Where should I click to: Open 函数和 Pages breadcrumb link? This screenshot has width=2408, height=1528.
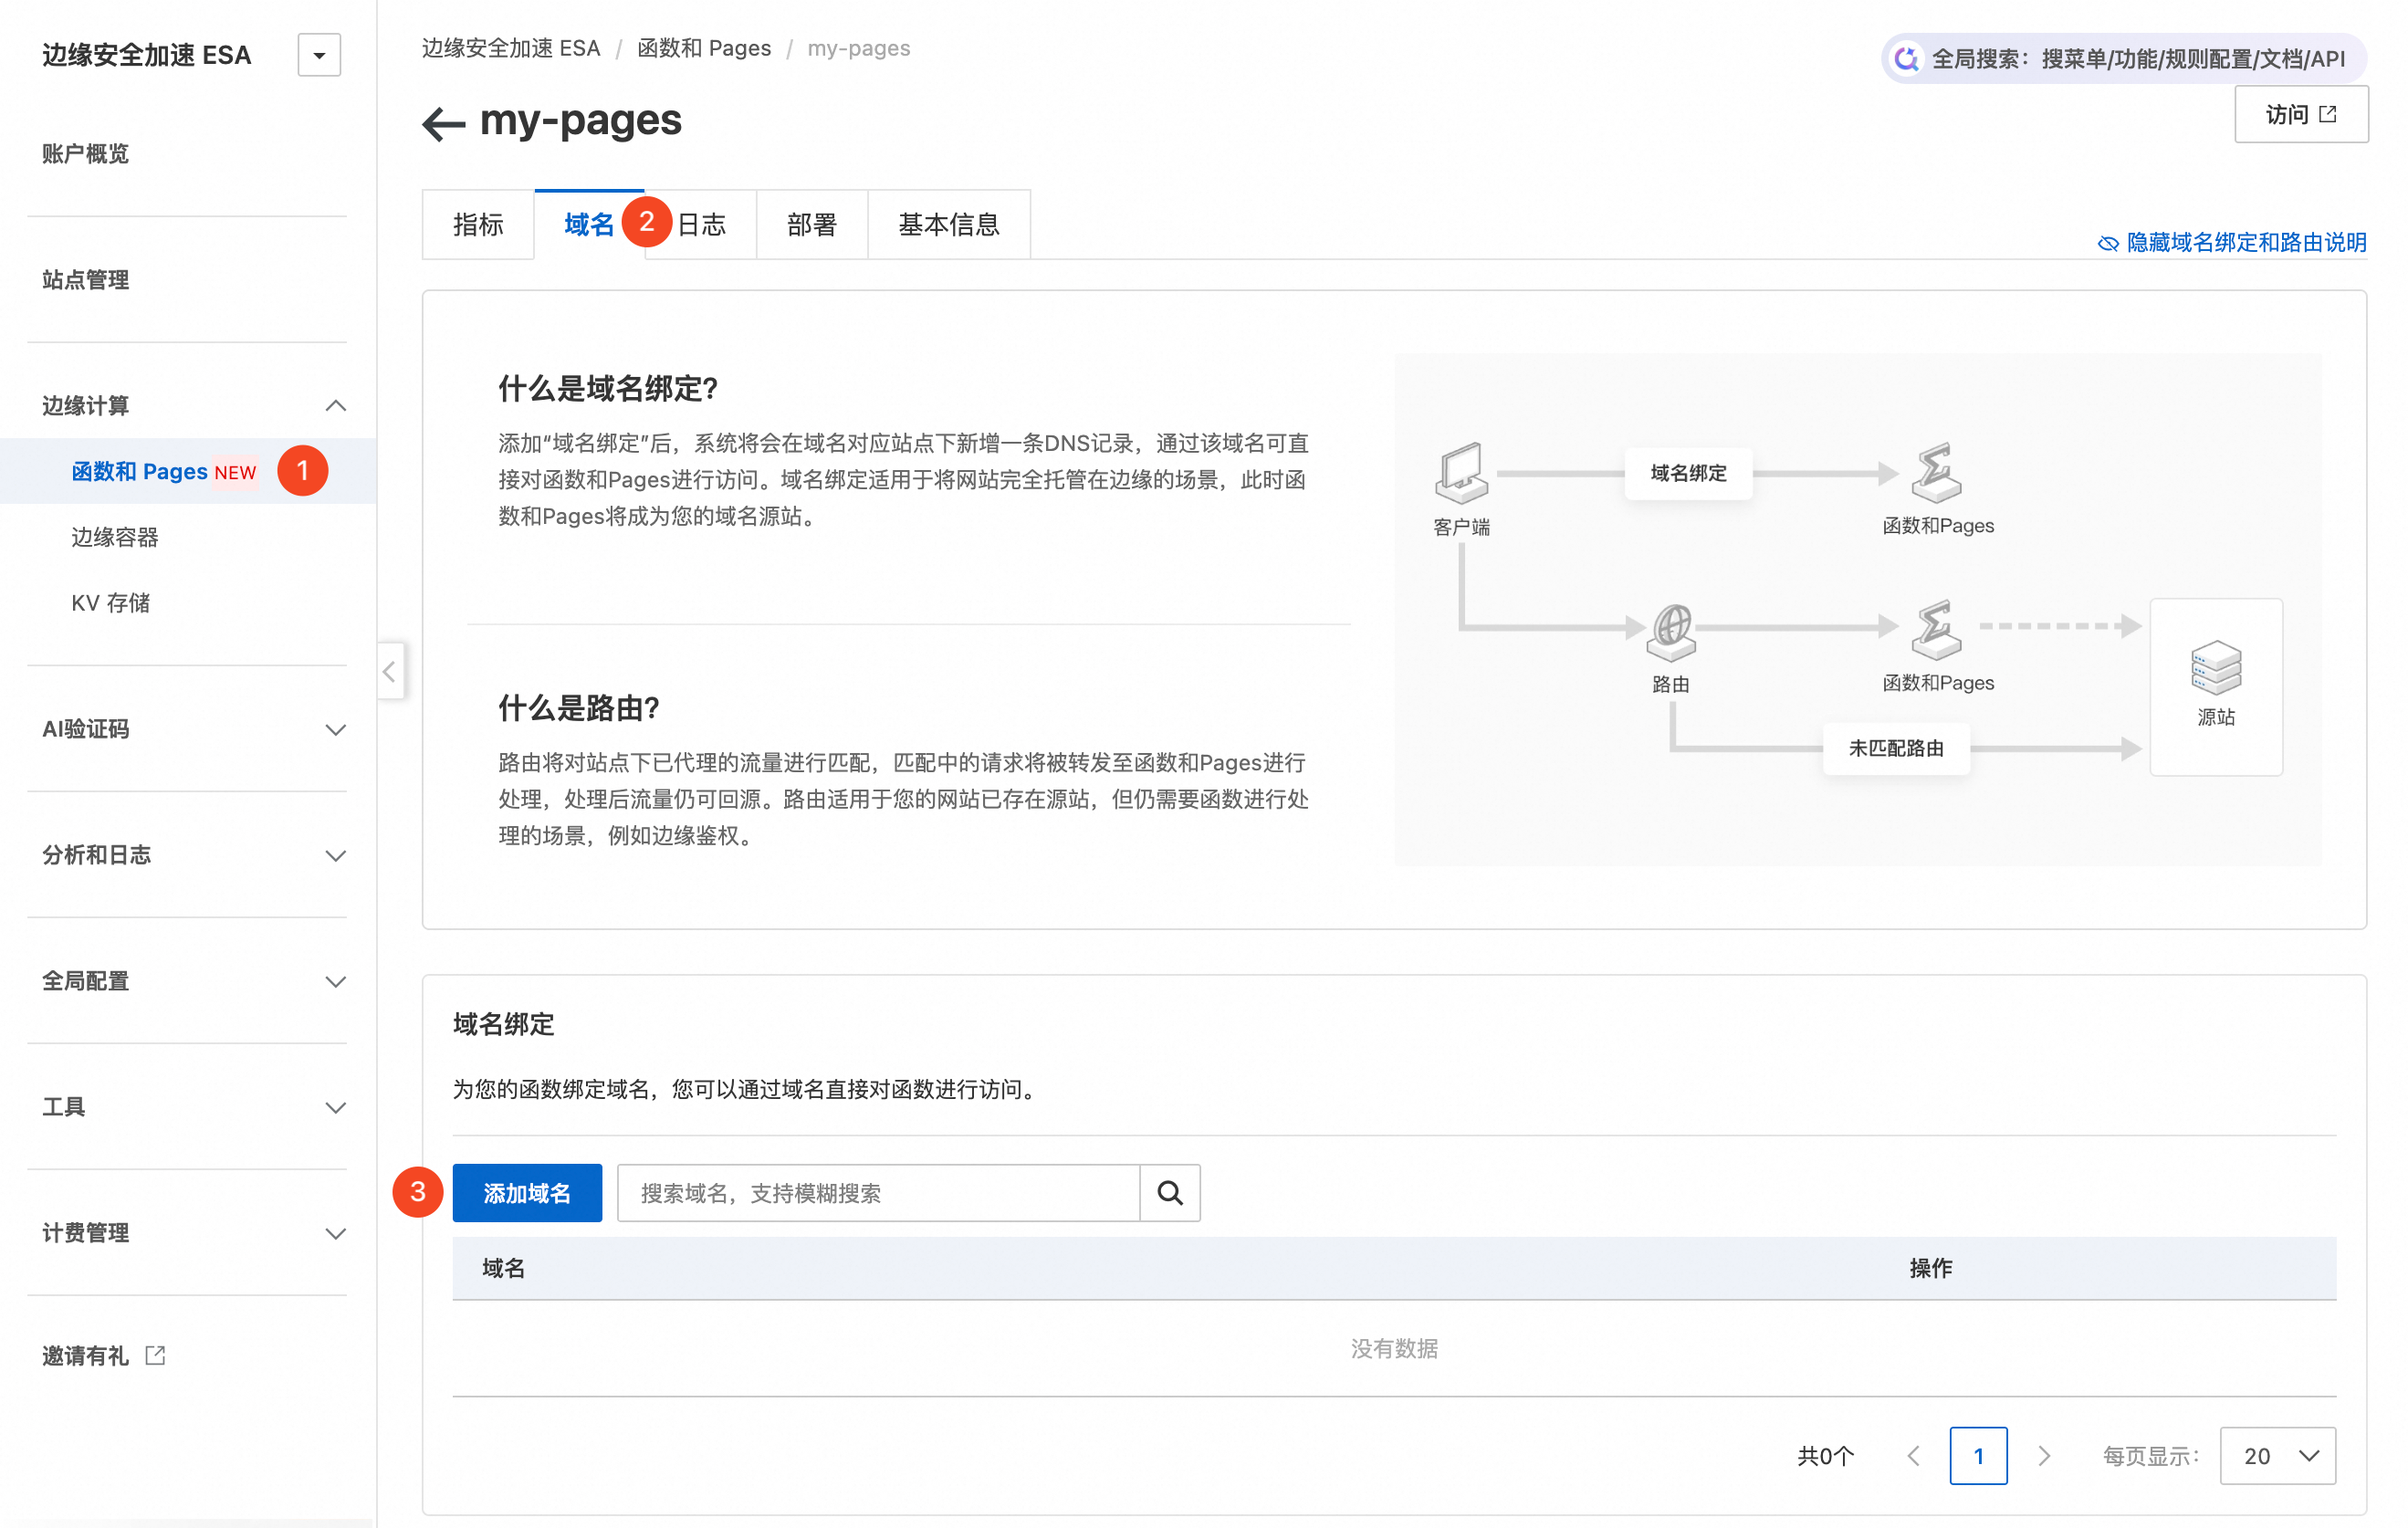[704, 47]
